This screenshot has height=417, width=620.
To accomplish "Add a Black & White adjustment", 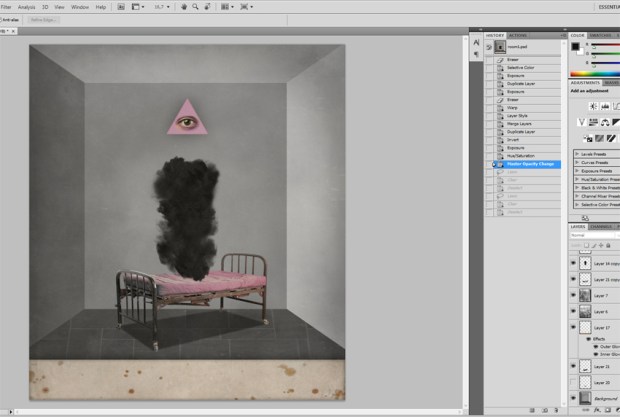I will [616, 122].
